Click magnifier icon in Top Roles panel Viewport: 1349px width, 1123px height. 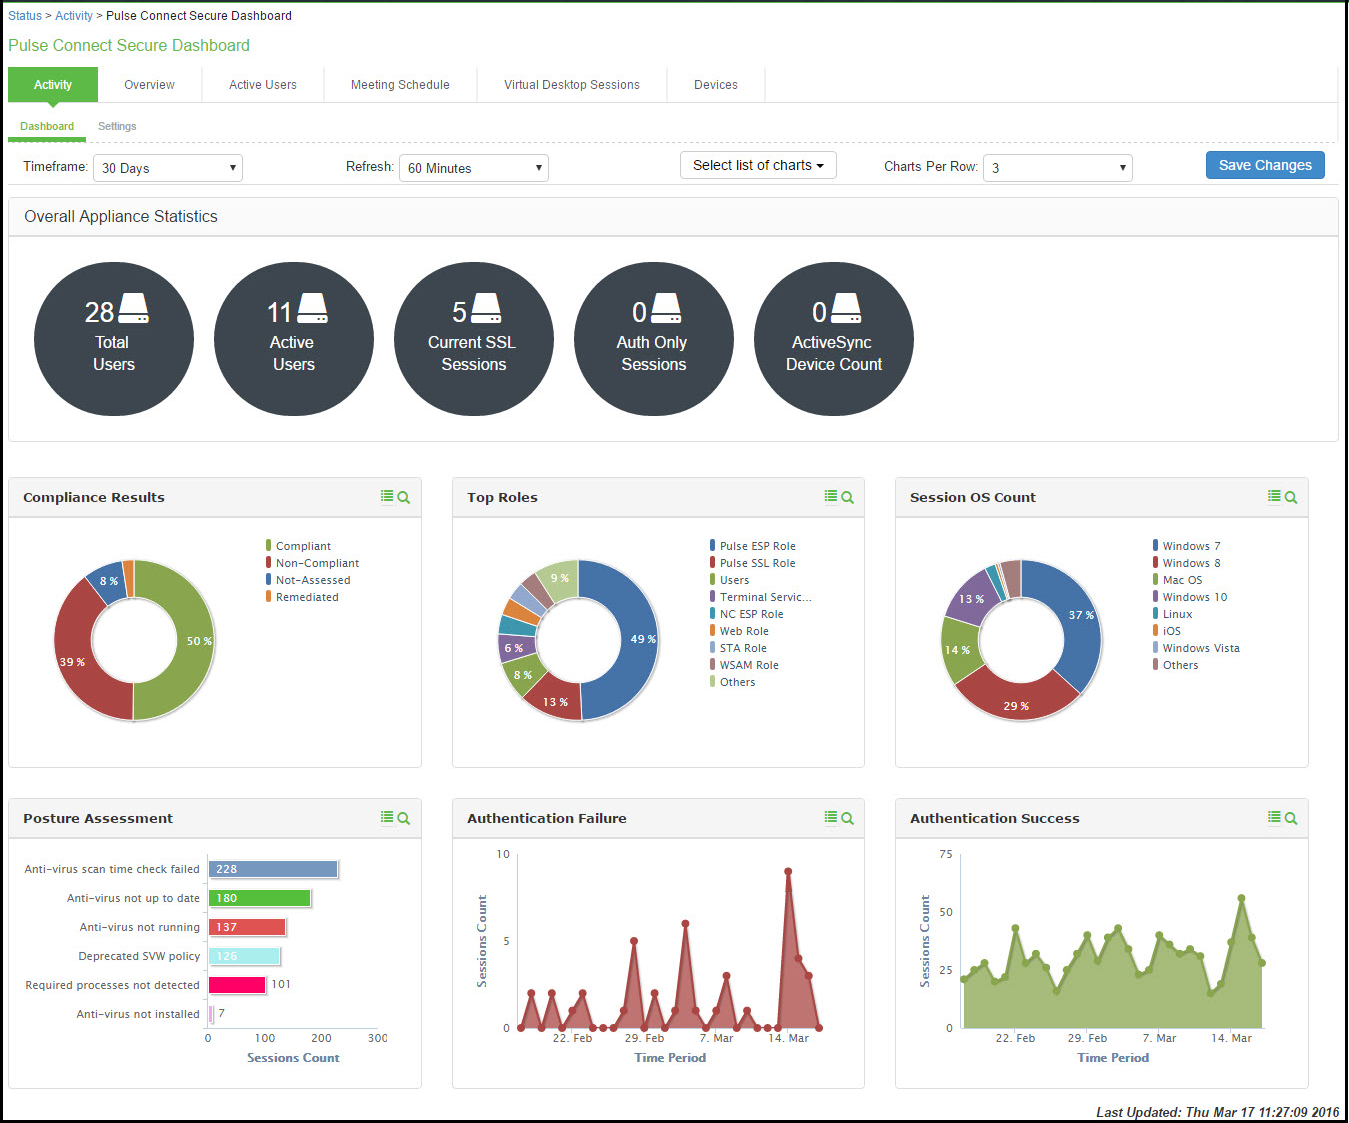click(848, 497)
